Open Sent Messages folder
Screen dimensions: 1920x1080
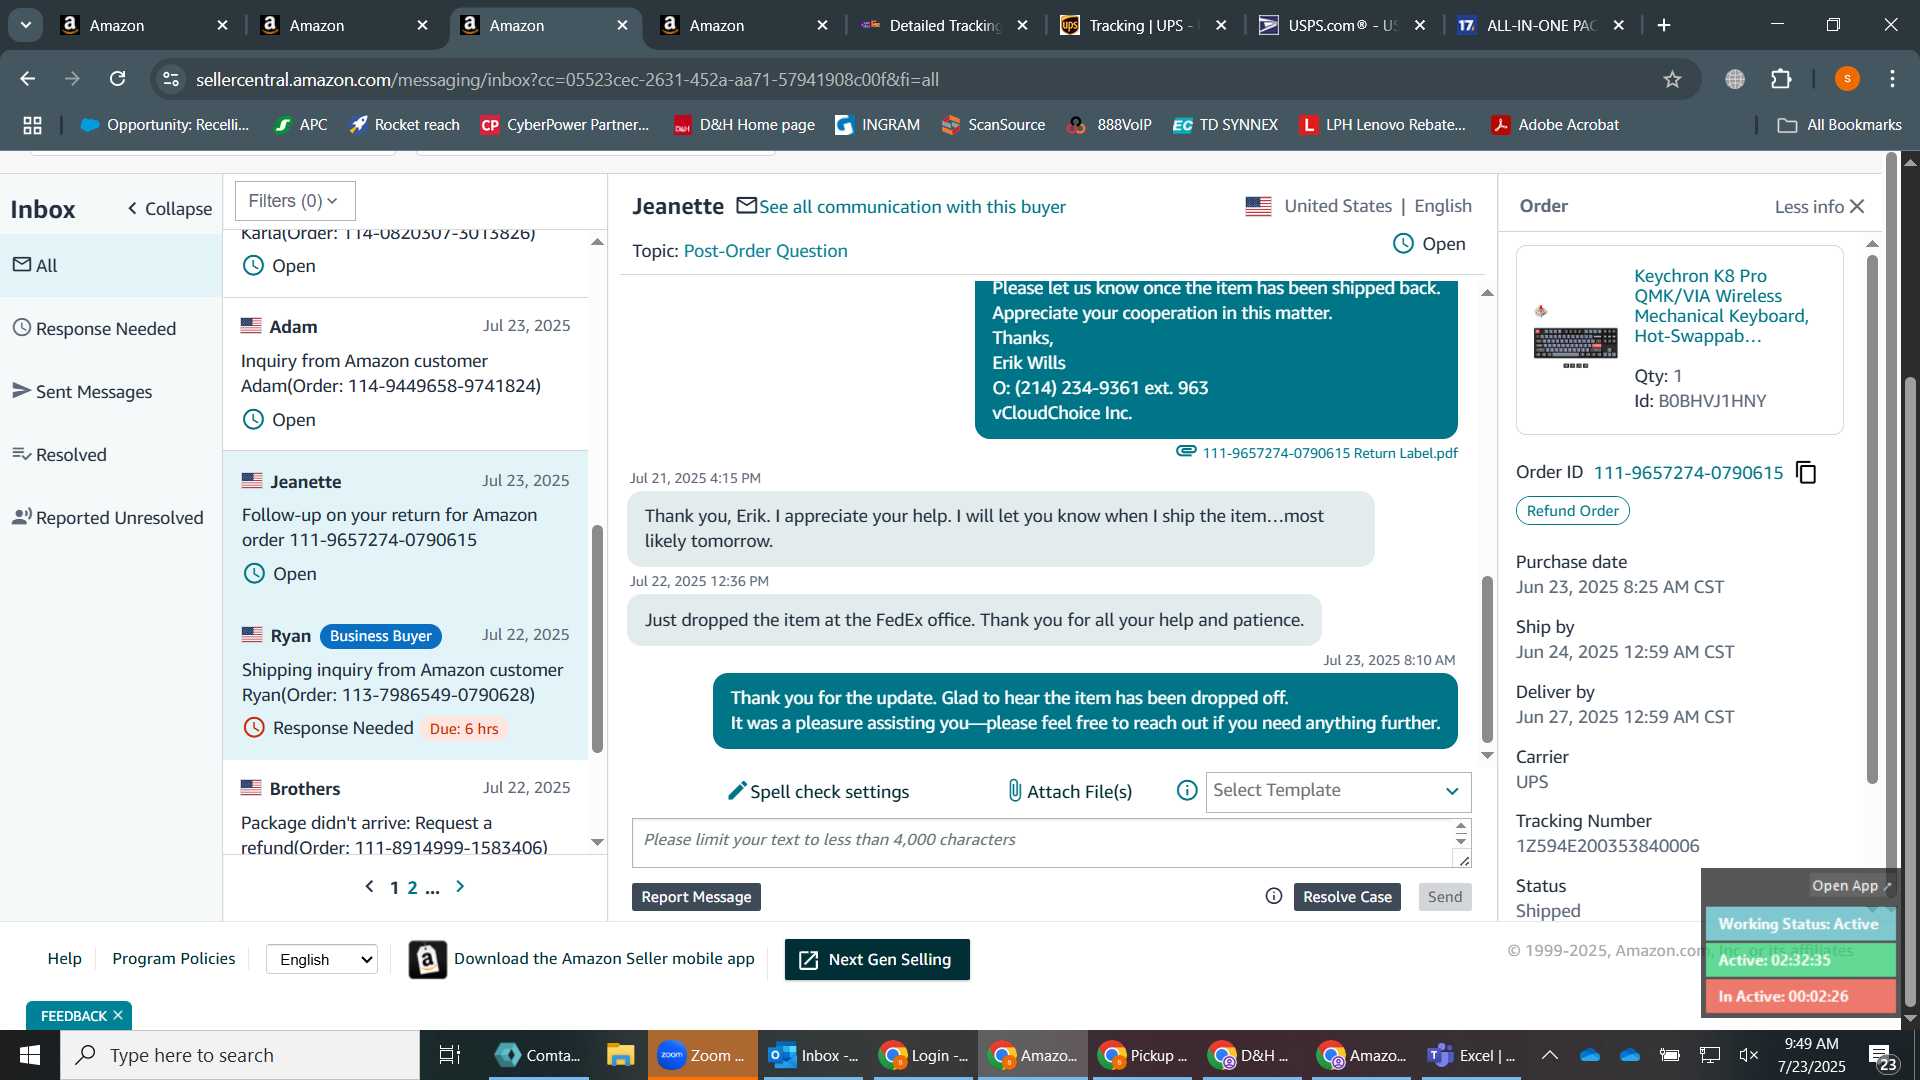point(110,391)
